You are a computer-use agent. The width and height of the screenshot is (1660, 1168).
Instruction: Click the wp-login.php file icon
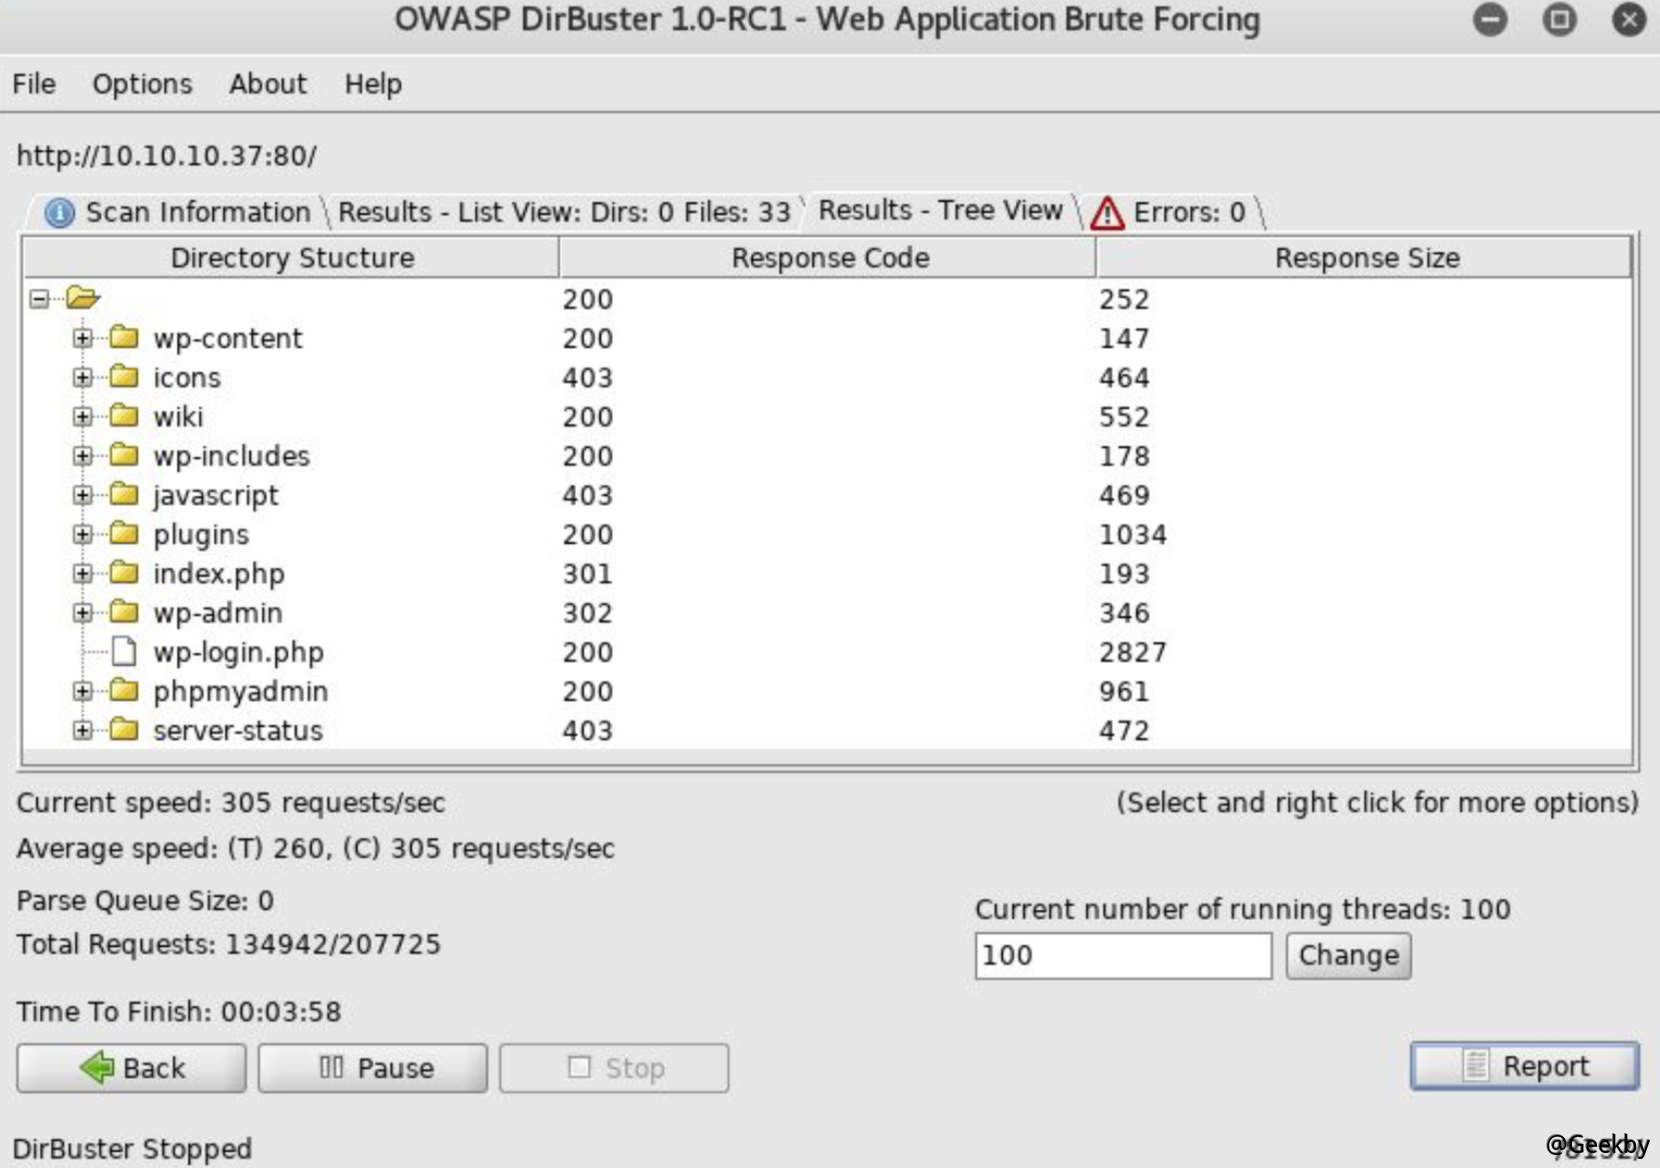pyautogui.click(x=124, y=652)
